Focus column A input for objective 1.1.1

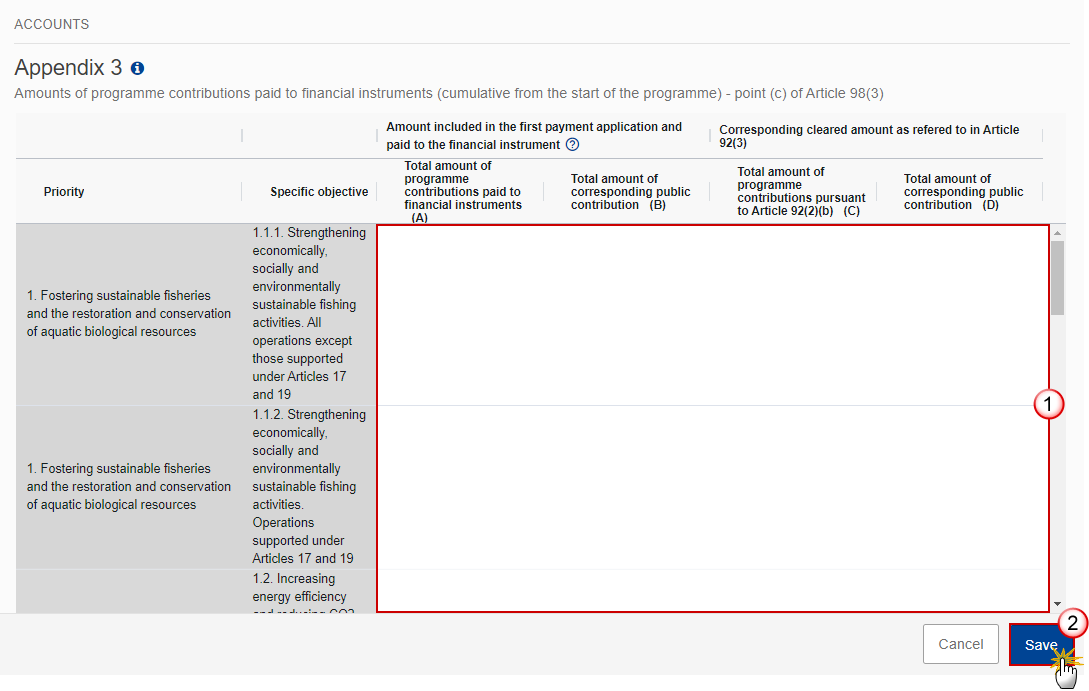(460, 314)
